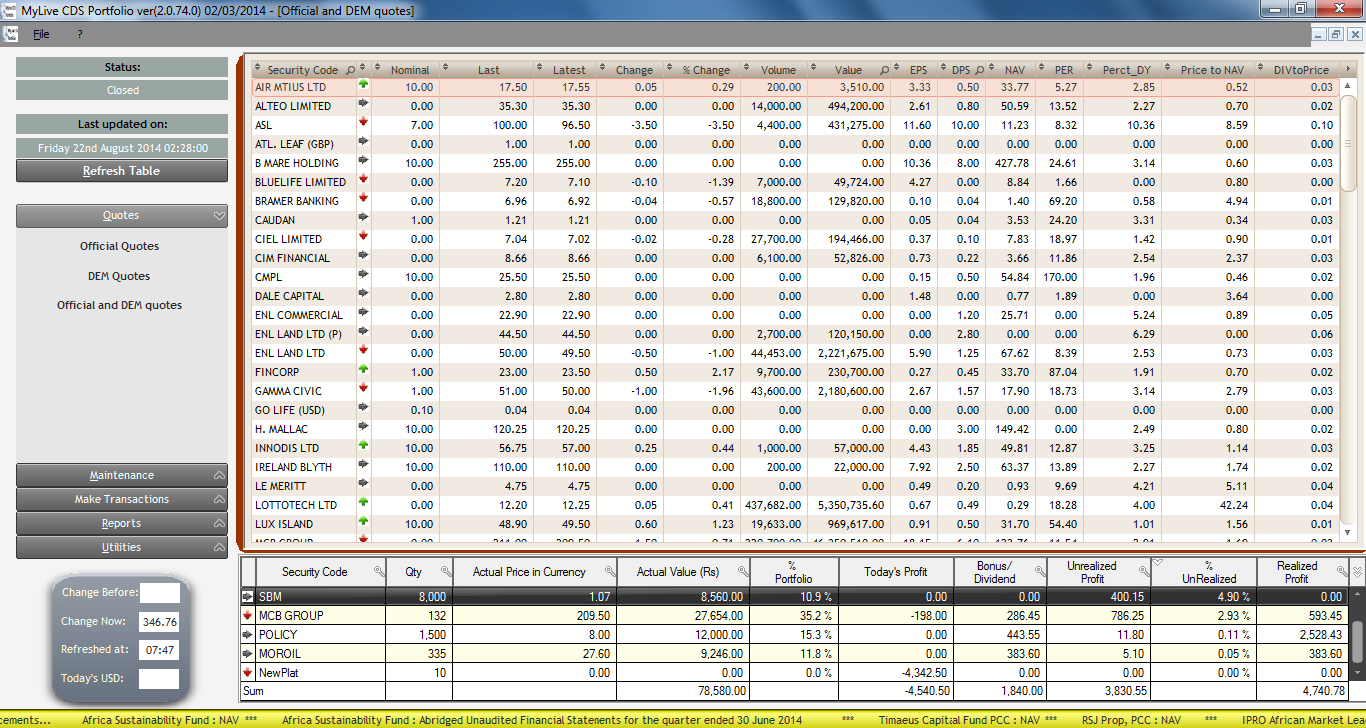This screenshot has width=1366, height=728.
Task: Click the MDI child window icon beside File
Action: pos(11,34)
